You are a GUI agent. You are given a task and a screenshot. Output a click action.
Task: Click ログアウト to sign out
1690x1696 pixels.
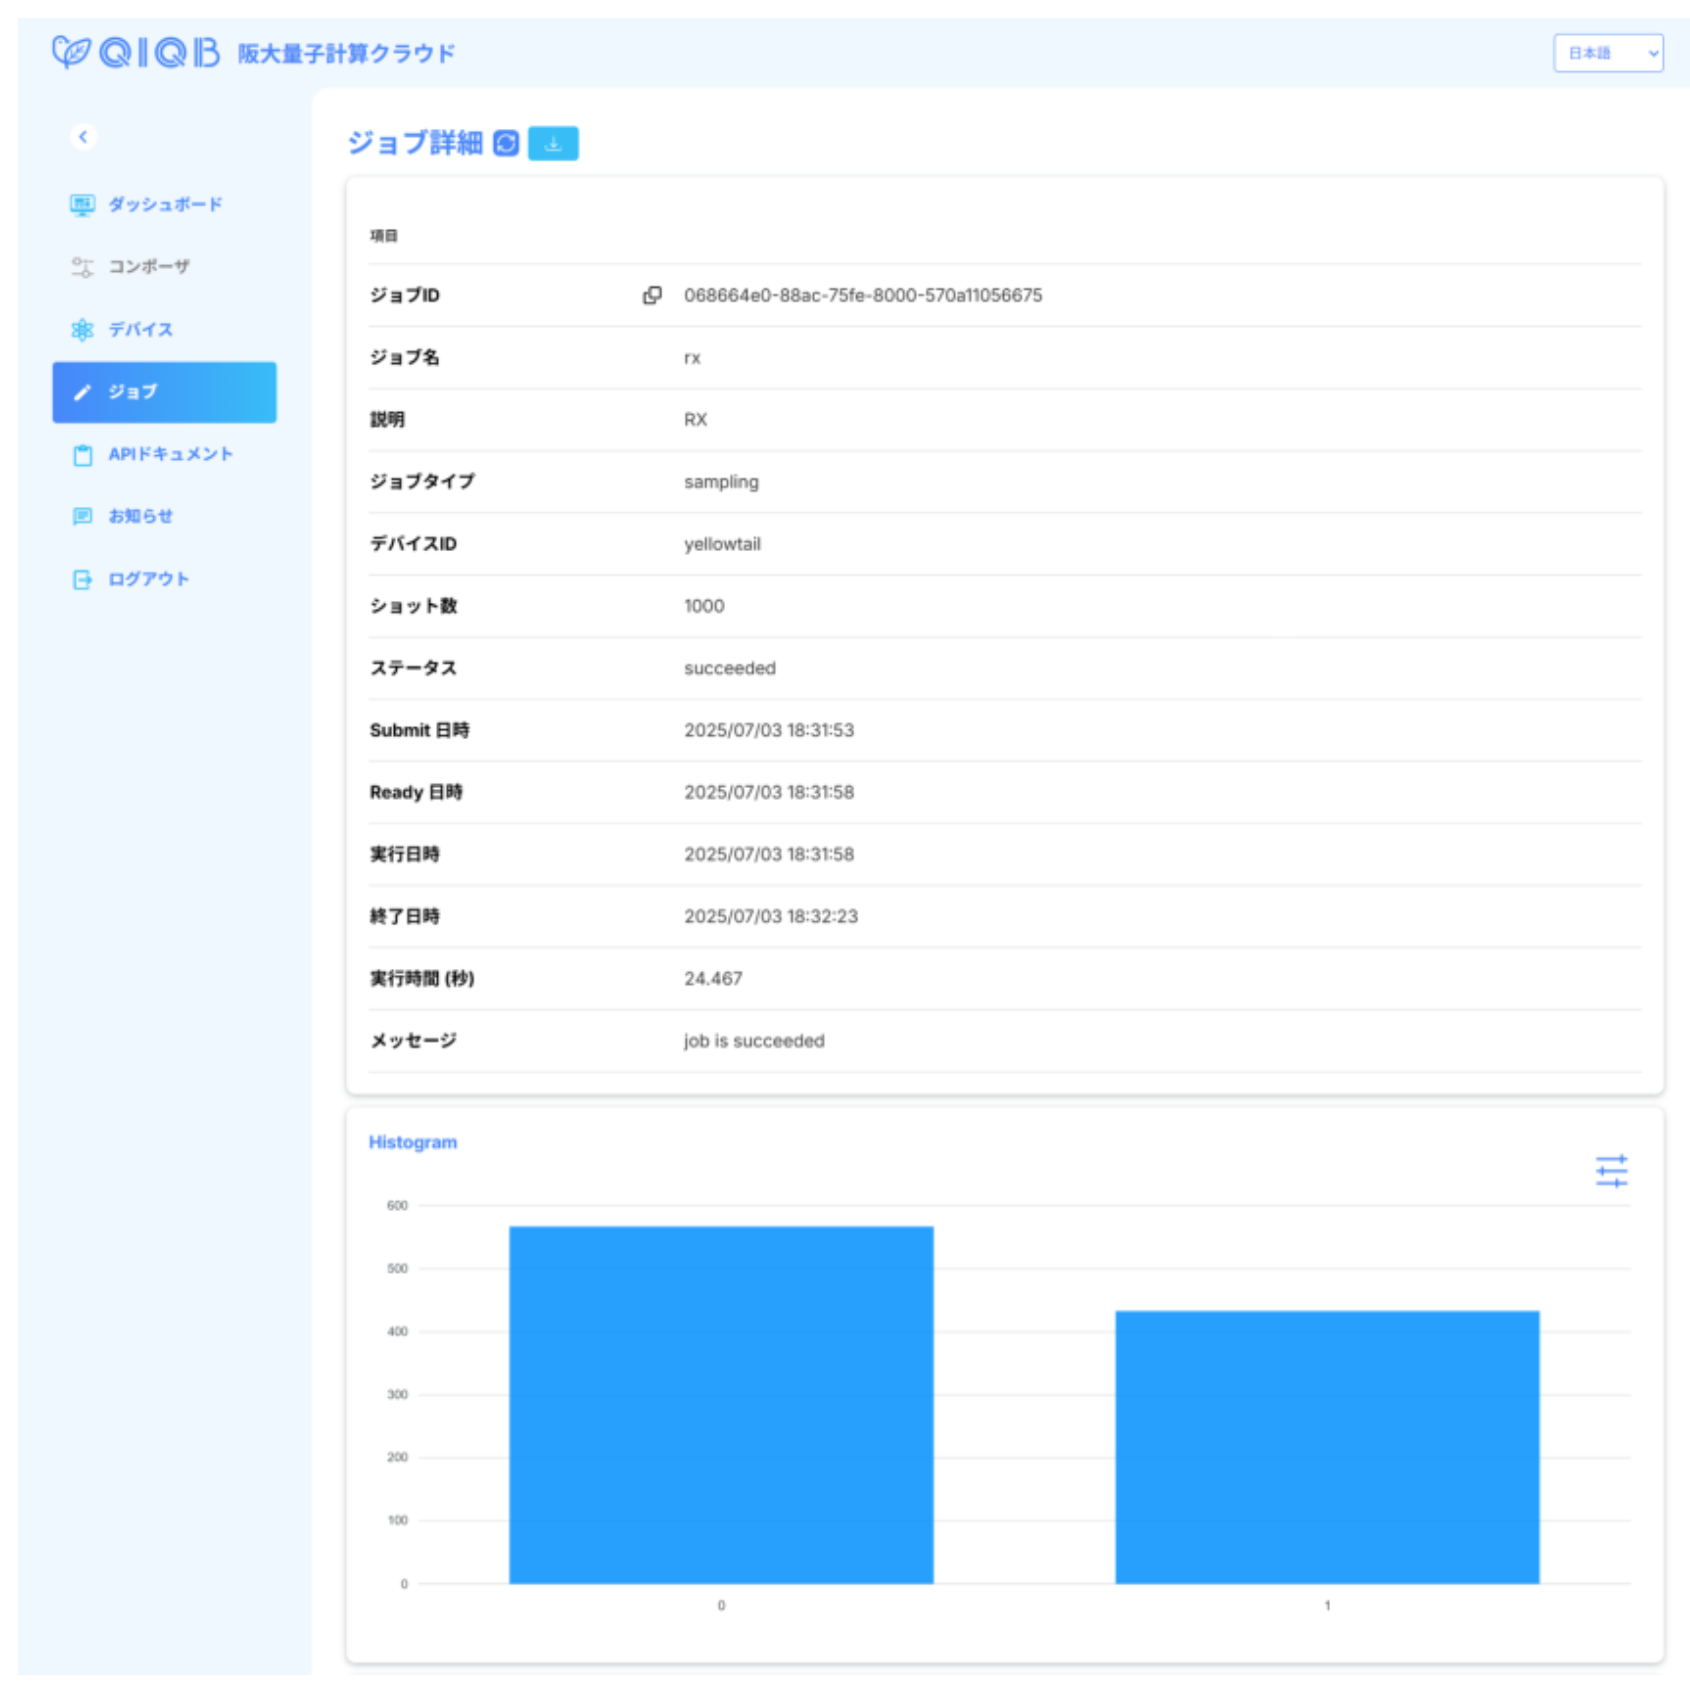pyautogui.click(x=148, y=579)
